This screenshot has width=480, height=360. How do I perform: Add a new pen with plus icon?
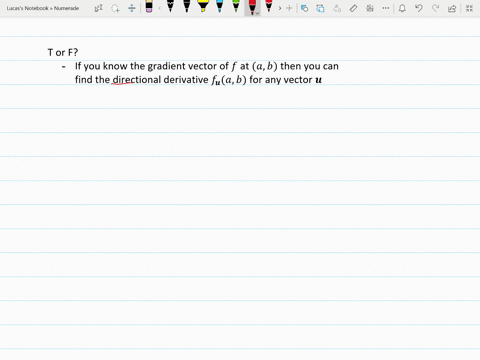point(289,8)
